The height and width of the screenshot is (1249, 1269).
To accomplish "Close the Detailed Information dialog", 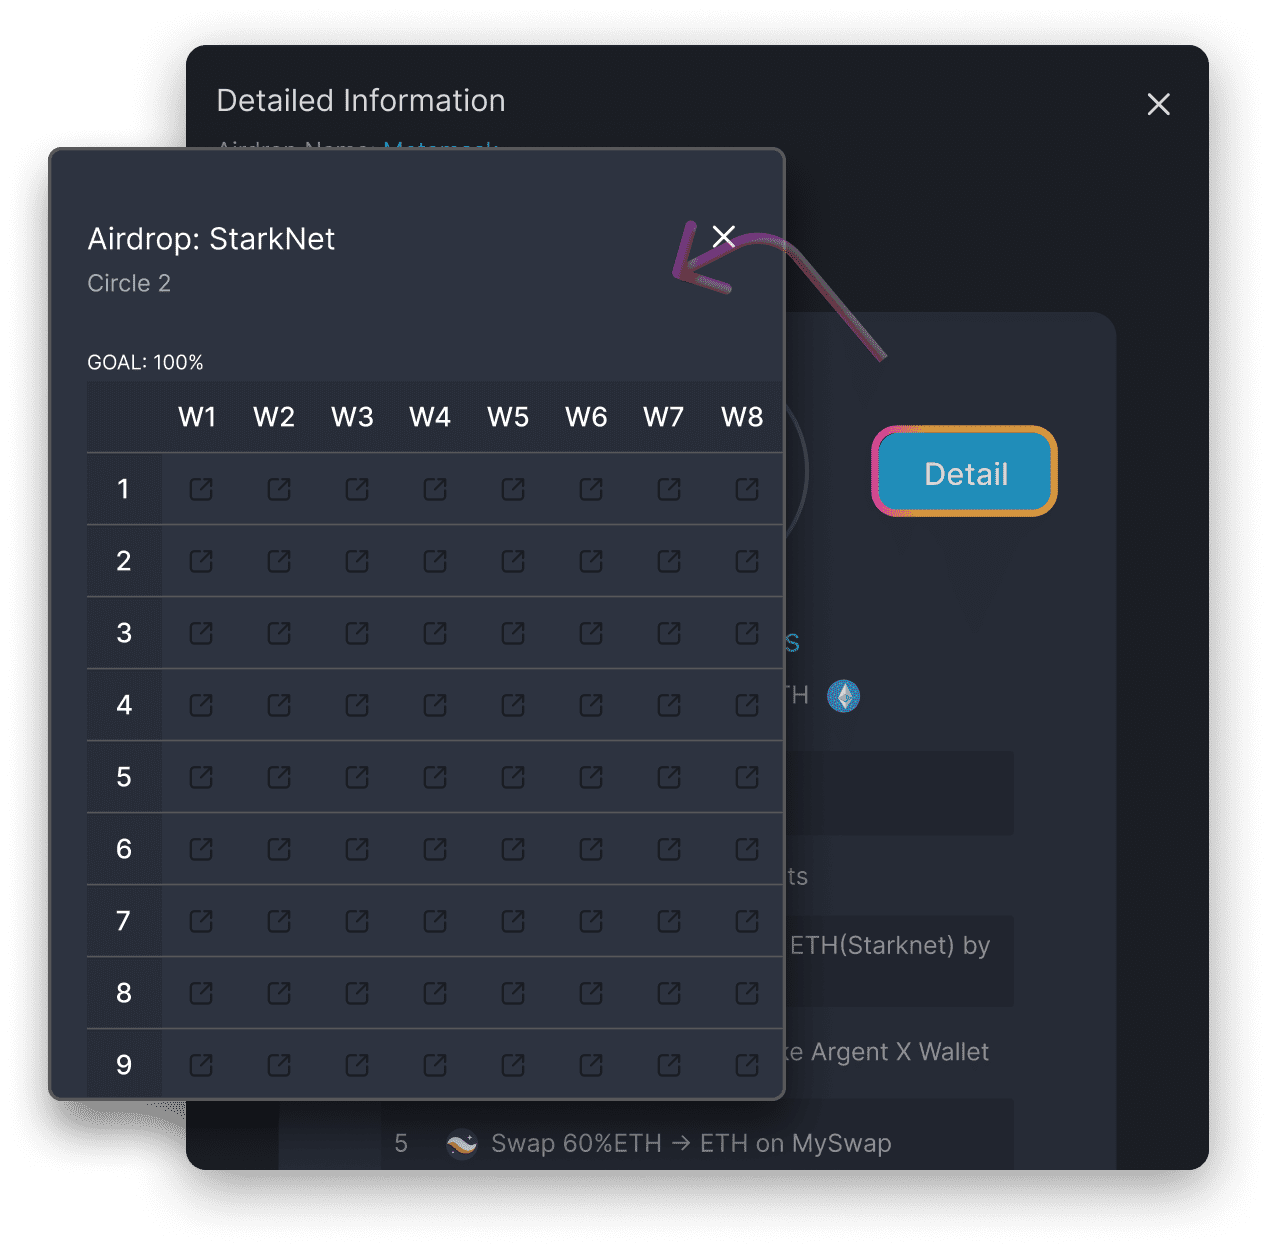I will point(1158,104).
